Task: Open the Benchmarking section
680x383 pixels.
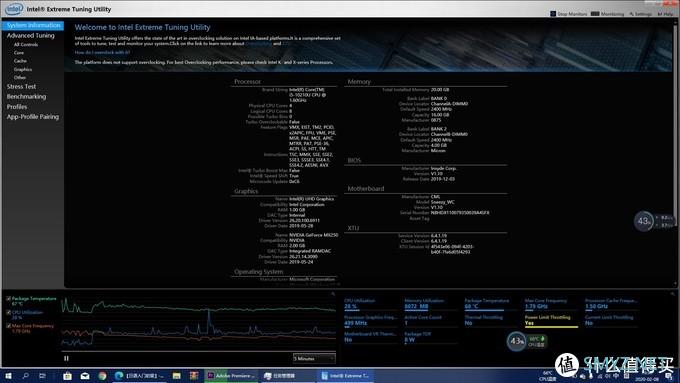Action: (26, 96)
